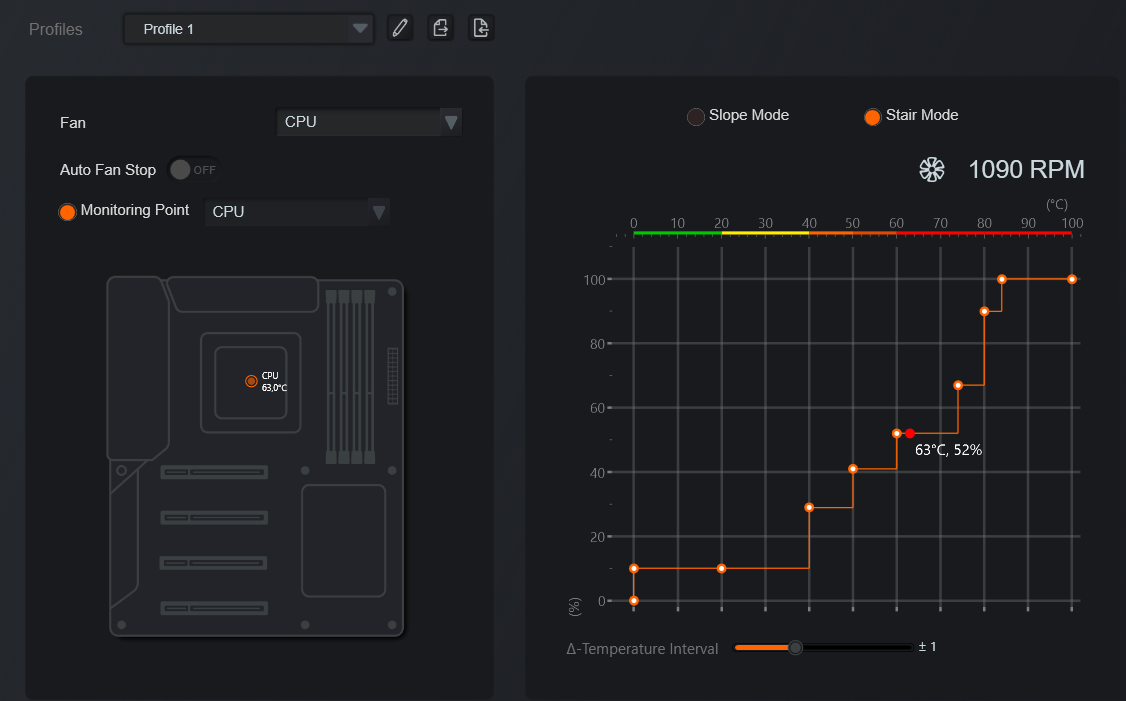The height and width of the screenshot is (701, 1126).
Task: Click the import profile icon
Action: click(x=481, y=29)
